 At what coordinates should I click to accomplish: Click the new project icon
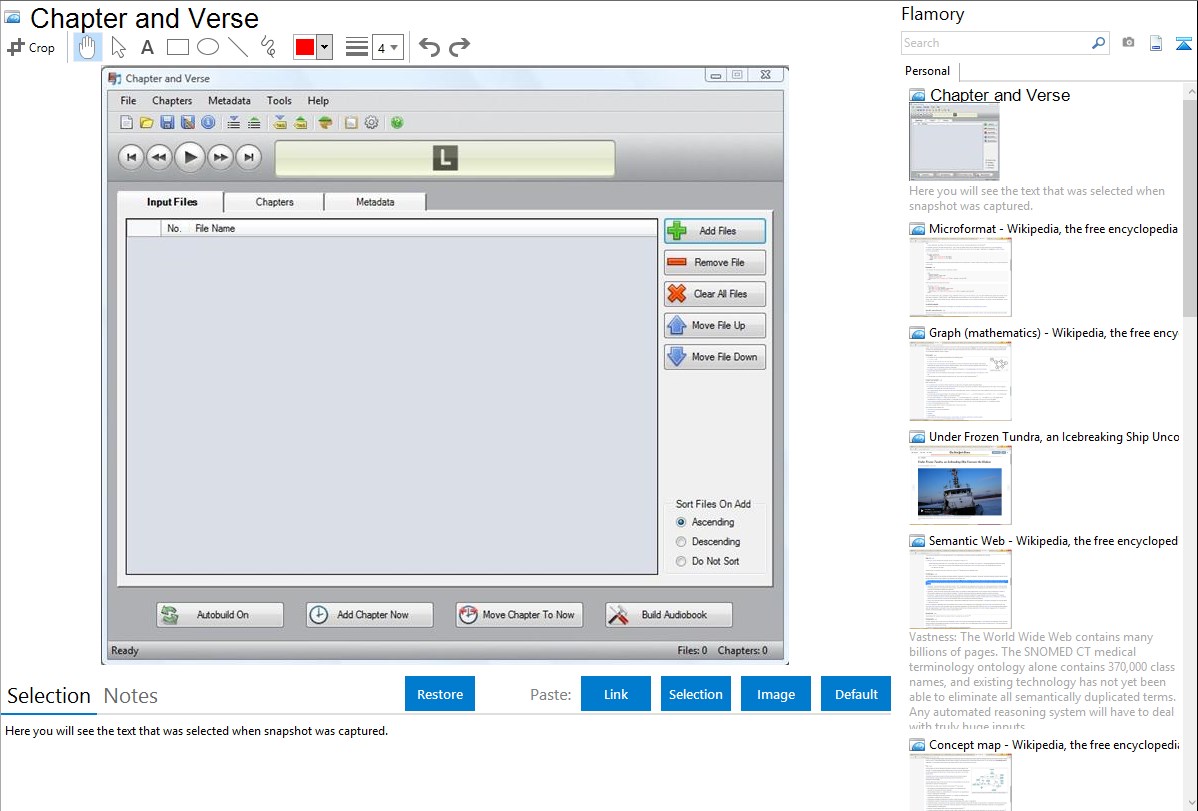(x=127, y=122)
